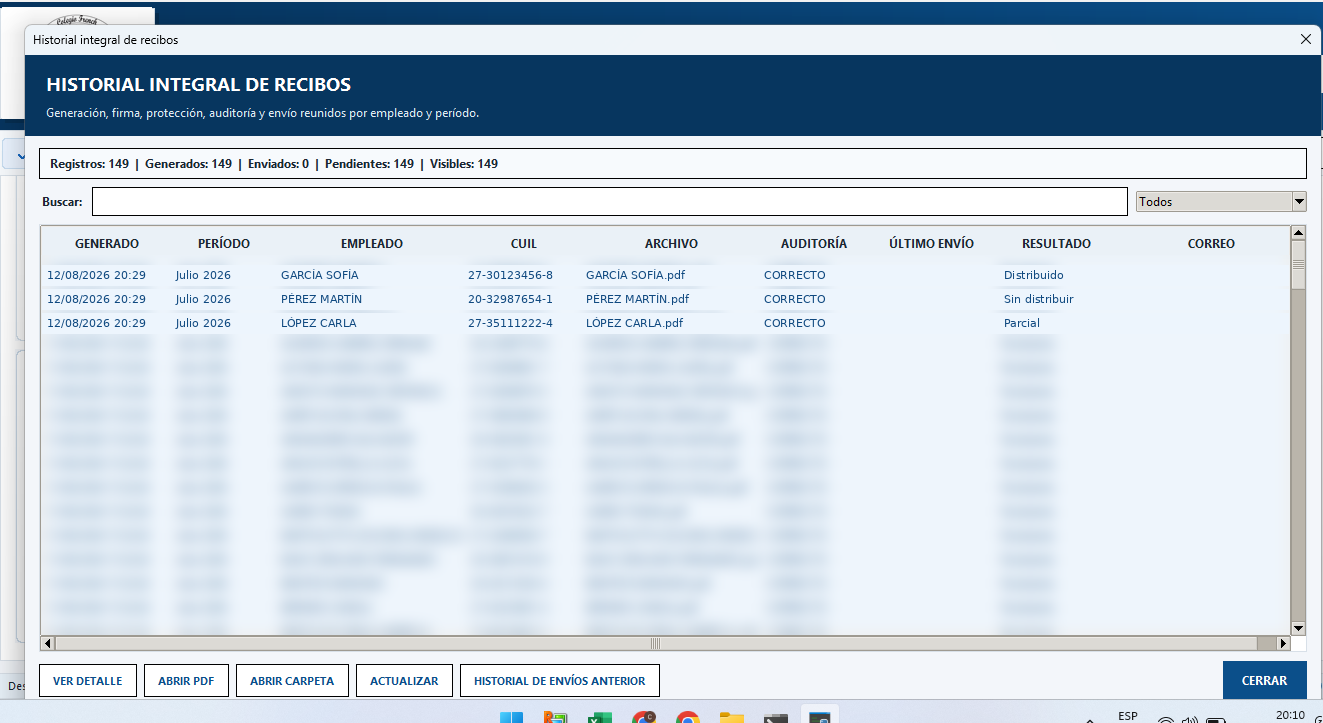Viewport: 1323px width, 723px height.
Task: Close the Historial integral de recibos window
Action: [x=1305, y=39]
